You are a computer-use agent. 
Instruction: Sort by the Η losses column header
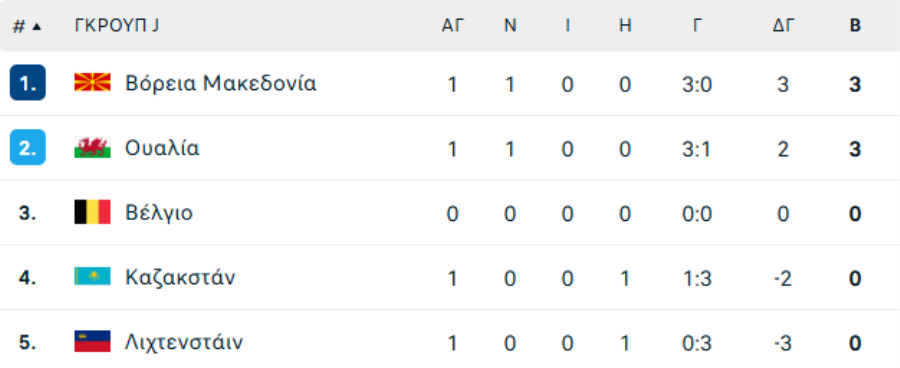[625, 26]
